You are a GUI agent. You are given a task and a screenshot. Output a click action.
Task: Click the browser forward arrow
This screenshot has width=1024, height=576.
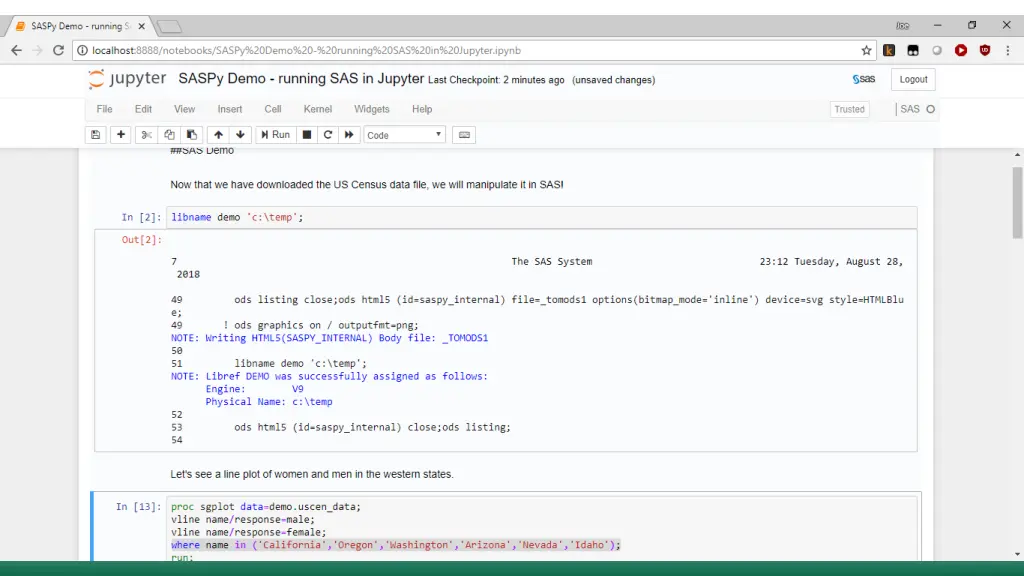[x=37, y=50]
